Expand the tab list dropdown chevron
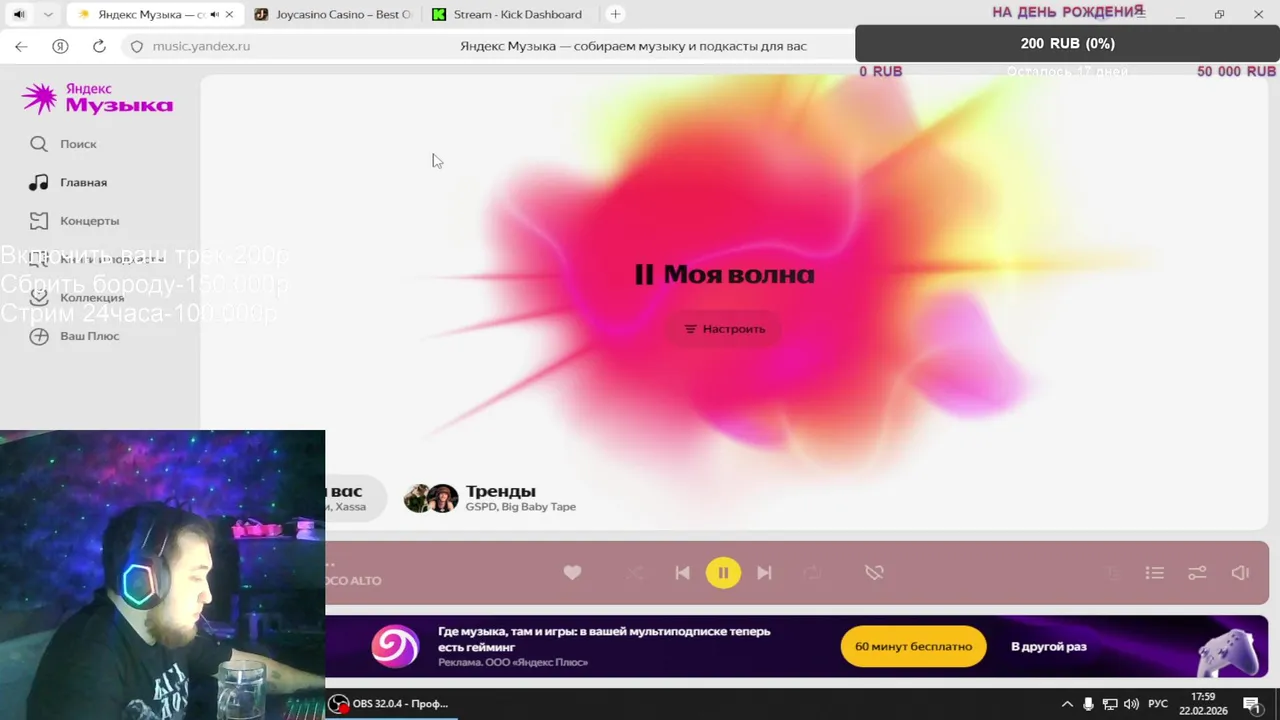 [47, 15]
